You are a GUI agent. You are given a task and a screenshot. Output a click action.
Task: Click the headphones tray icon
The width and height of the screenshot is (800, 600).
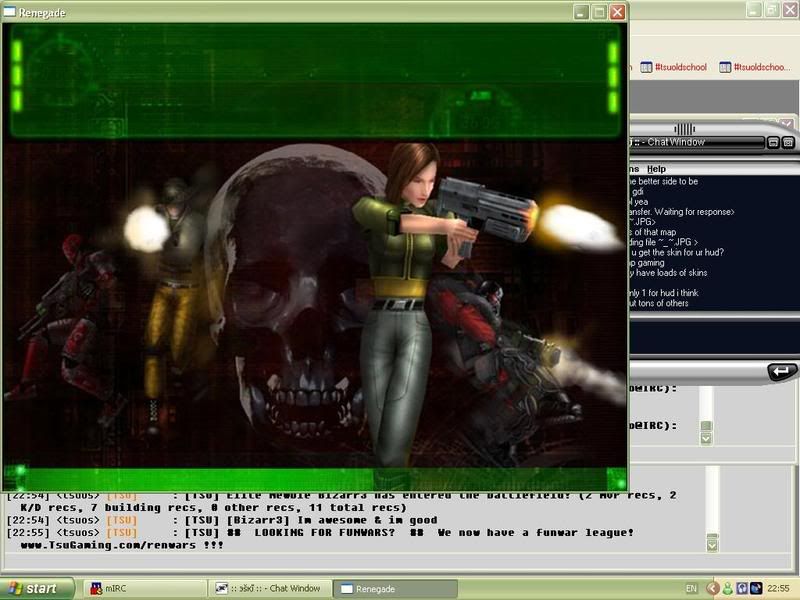742,589
